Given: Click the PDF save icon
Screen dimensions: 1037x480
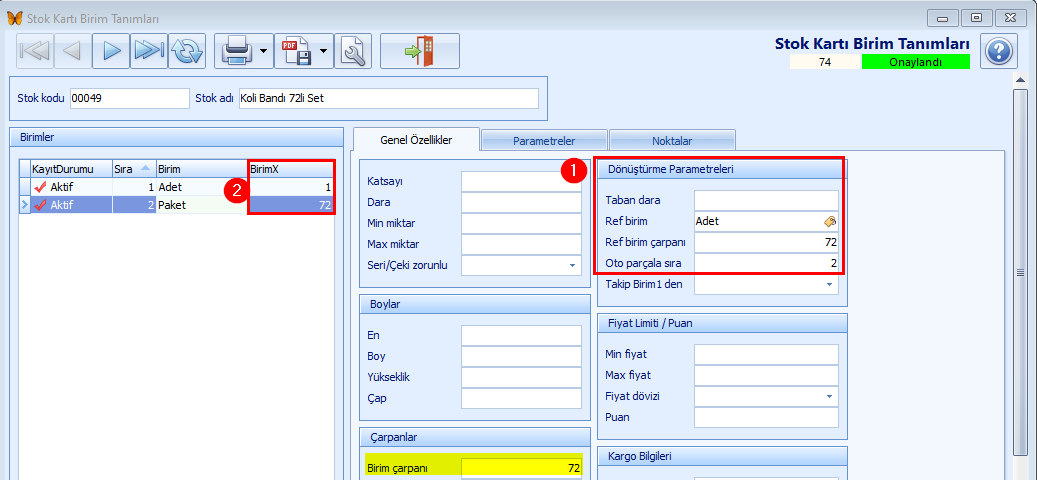Looking at the screenshot, I should point(296,51).
